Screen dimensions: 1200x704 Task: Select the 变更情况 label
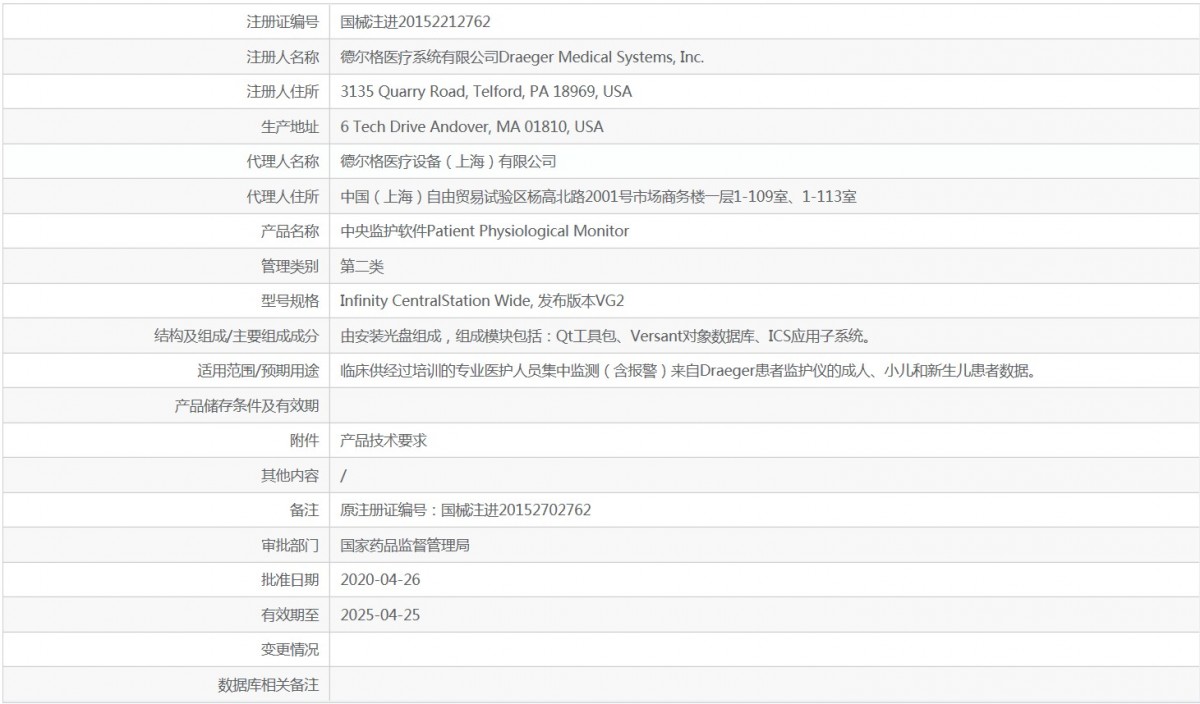(x=290, y=650)
